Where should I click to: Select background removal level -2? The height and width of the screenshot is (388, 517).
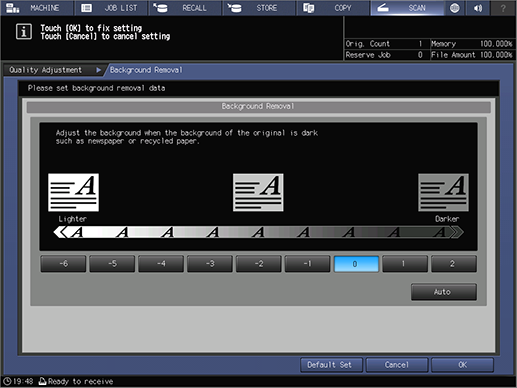click(259, 264)
